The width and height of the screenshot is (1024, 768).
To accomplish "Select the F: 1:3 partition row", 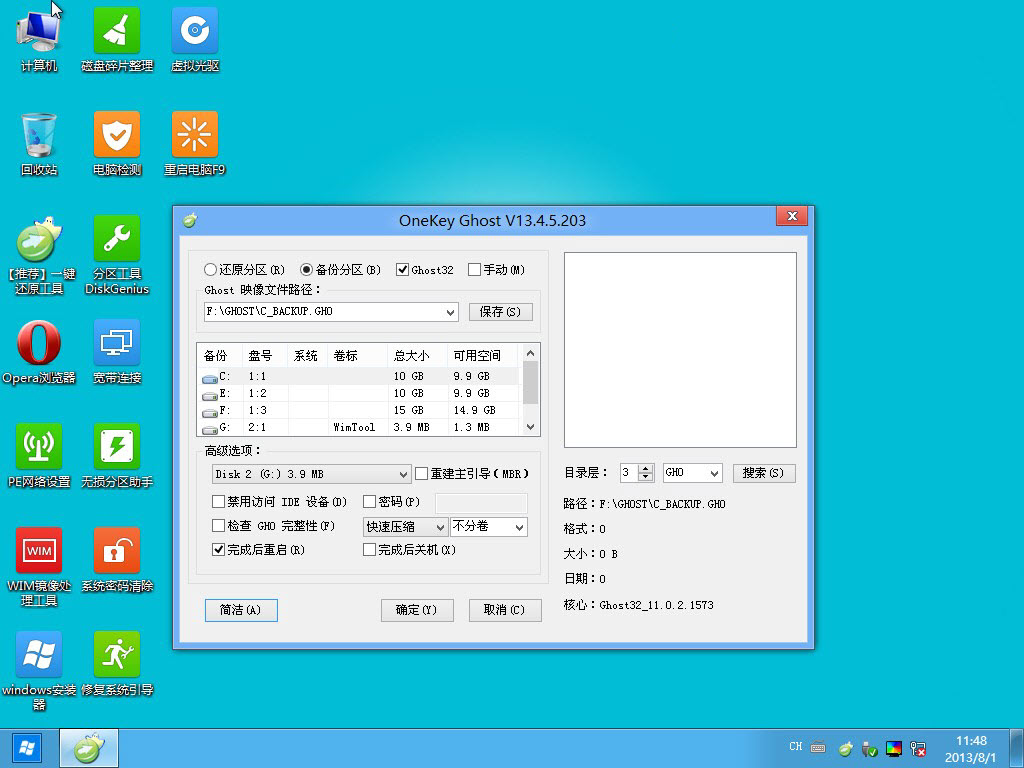I will click(358, 410).
